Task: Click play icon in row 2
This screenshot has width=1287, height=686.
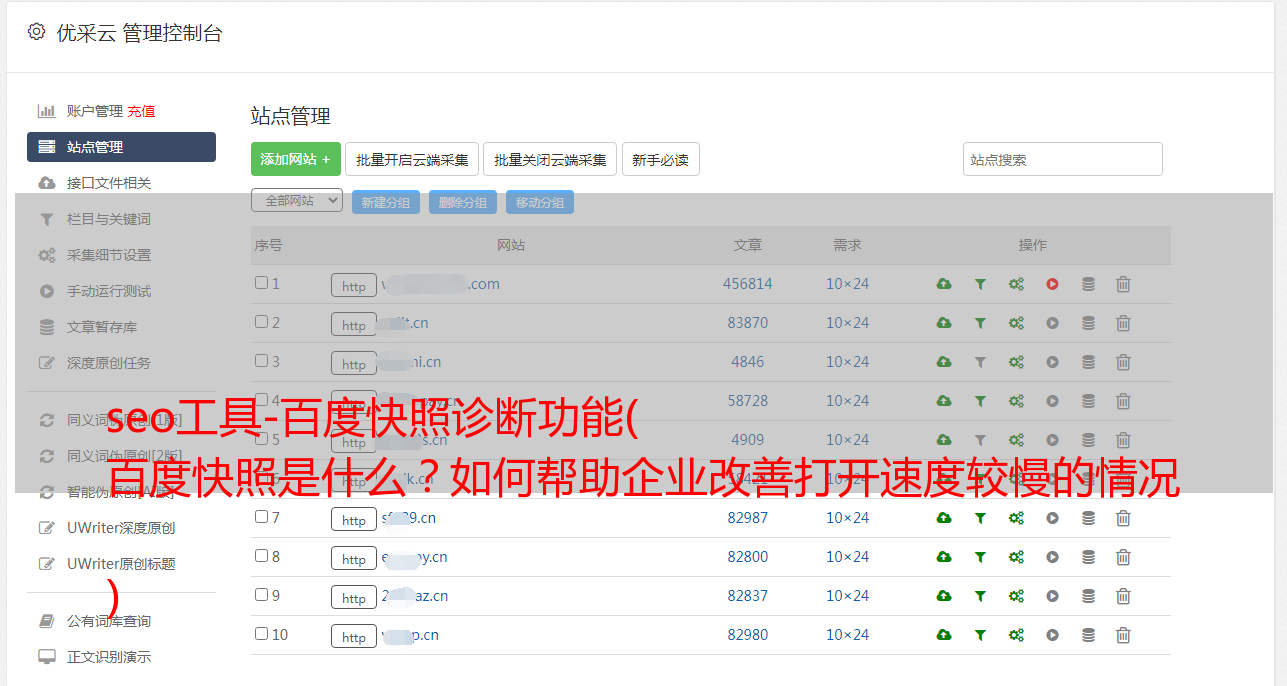Action: (x=1052, y=323)
